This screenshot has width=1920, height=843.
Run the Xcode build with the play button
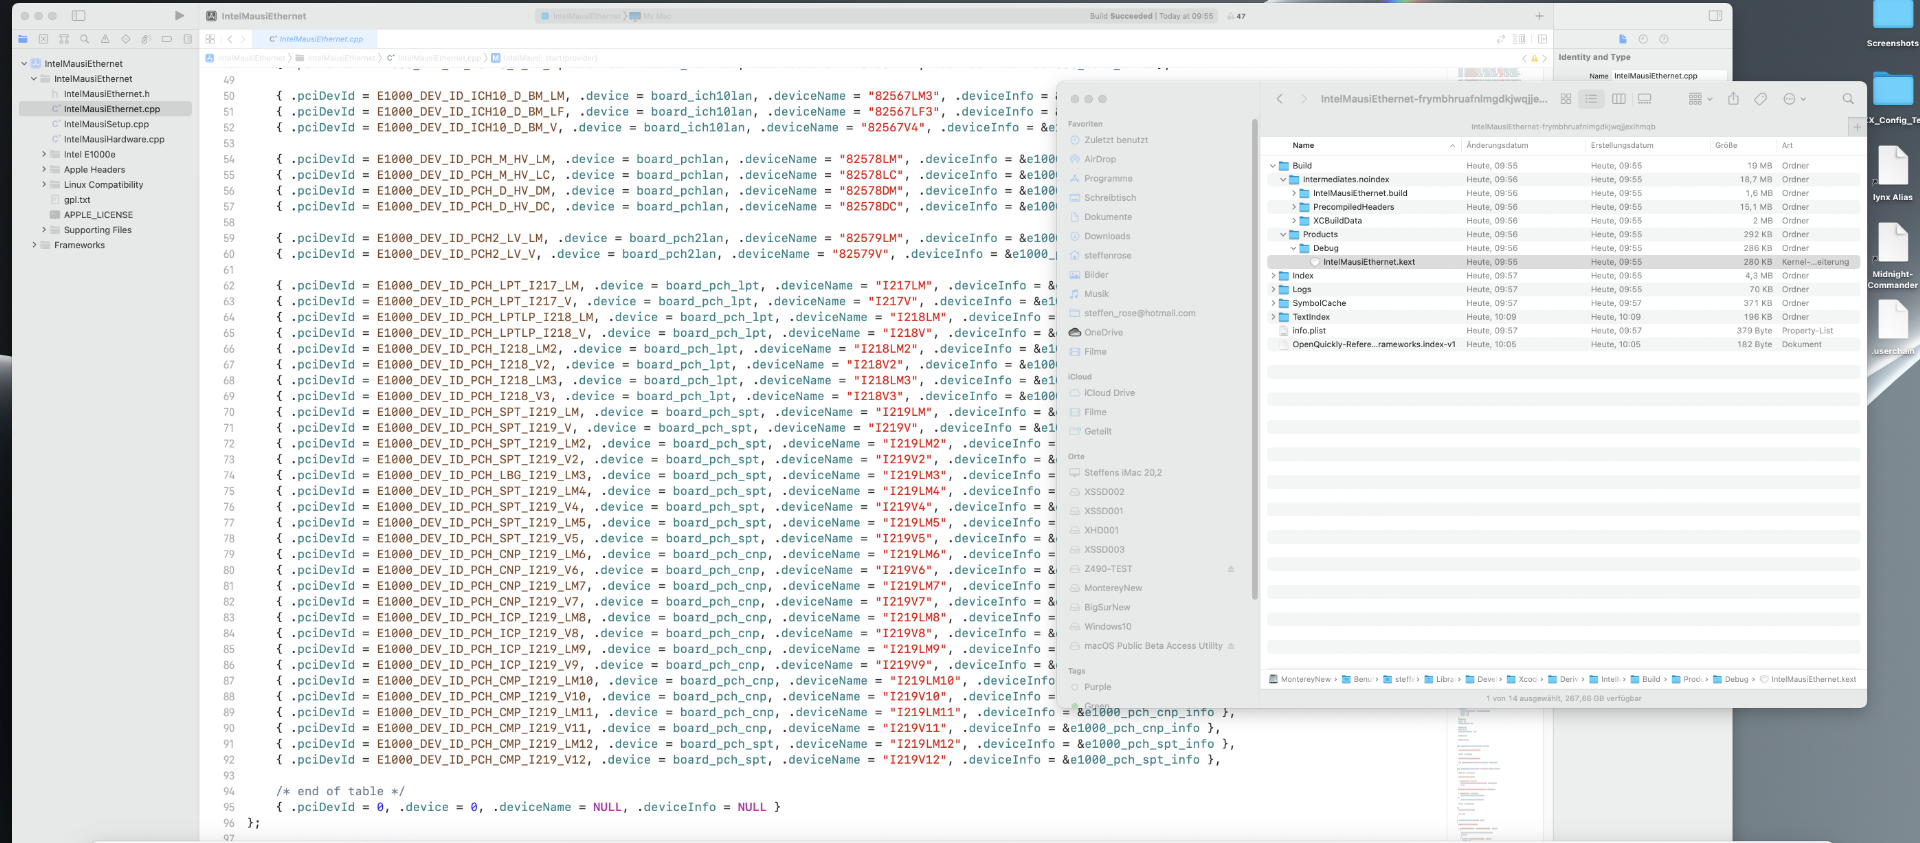pyautogui.click(x=179, y=16)
